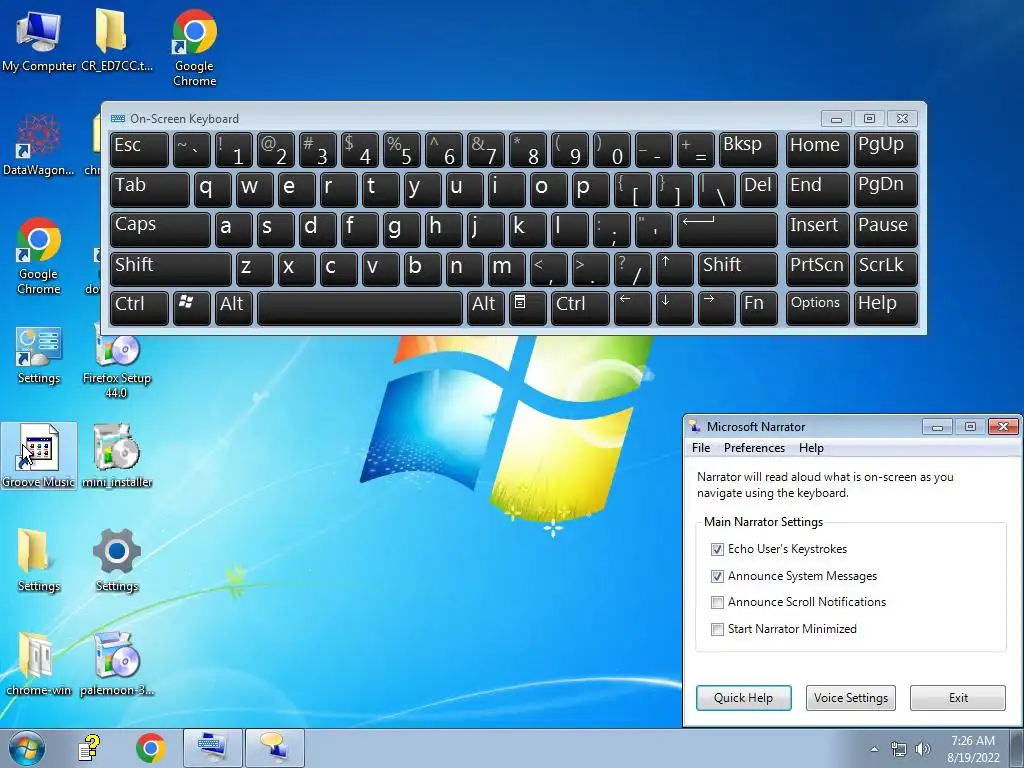Open the CR_ED7CC folder on desktop
This screenshot has width=1024, height=768.
(116, 41)
